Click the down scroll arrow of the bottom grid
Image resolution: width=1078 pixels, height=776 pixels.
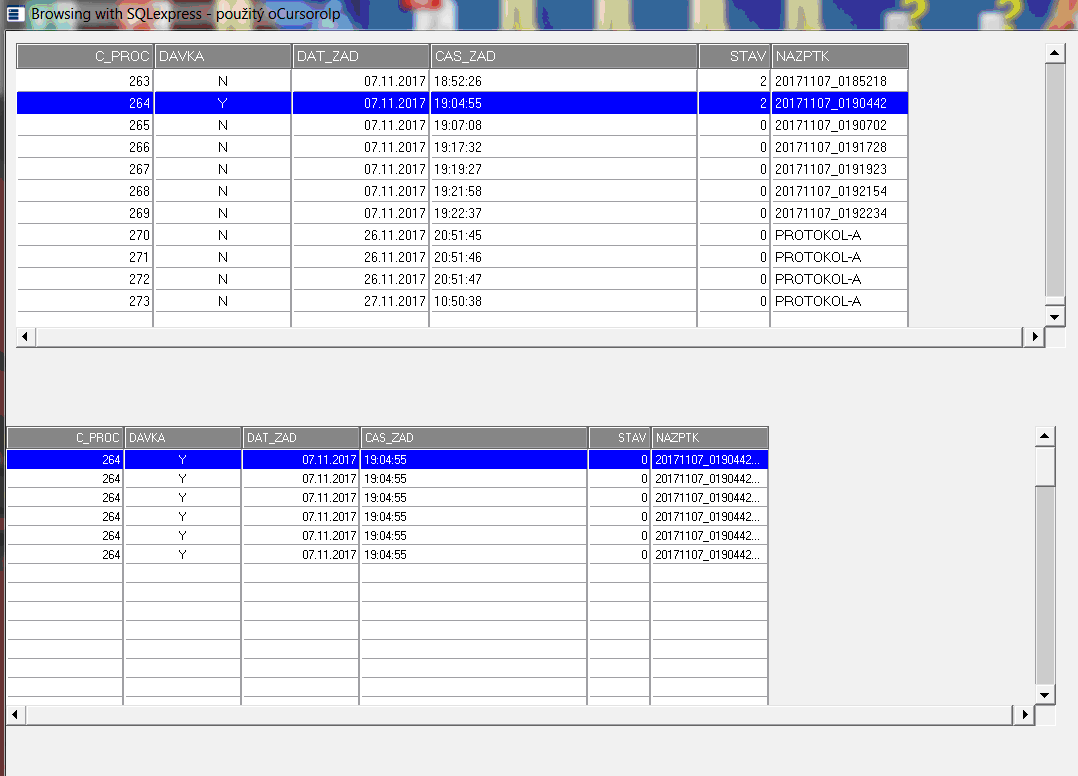coord(1045,694)
